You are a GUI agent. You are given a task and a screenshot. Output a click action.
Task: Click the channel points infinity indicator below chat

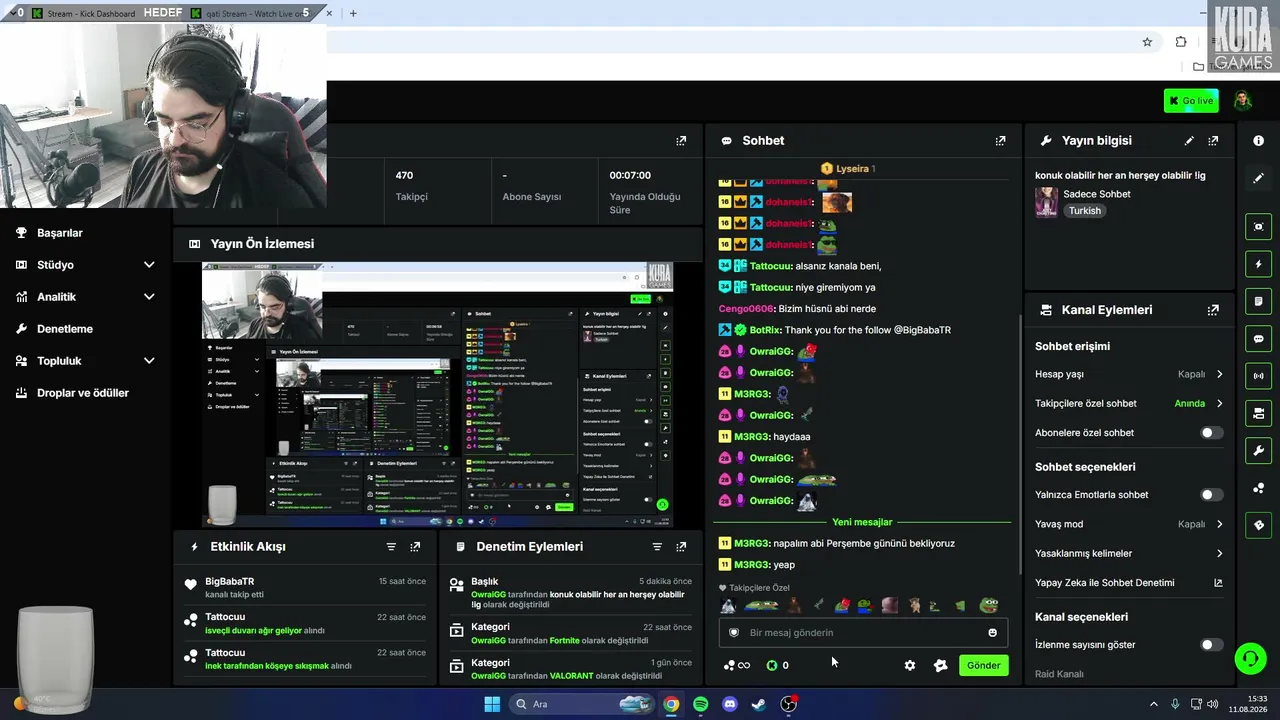point(737,665)
